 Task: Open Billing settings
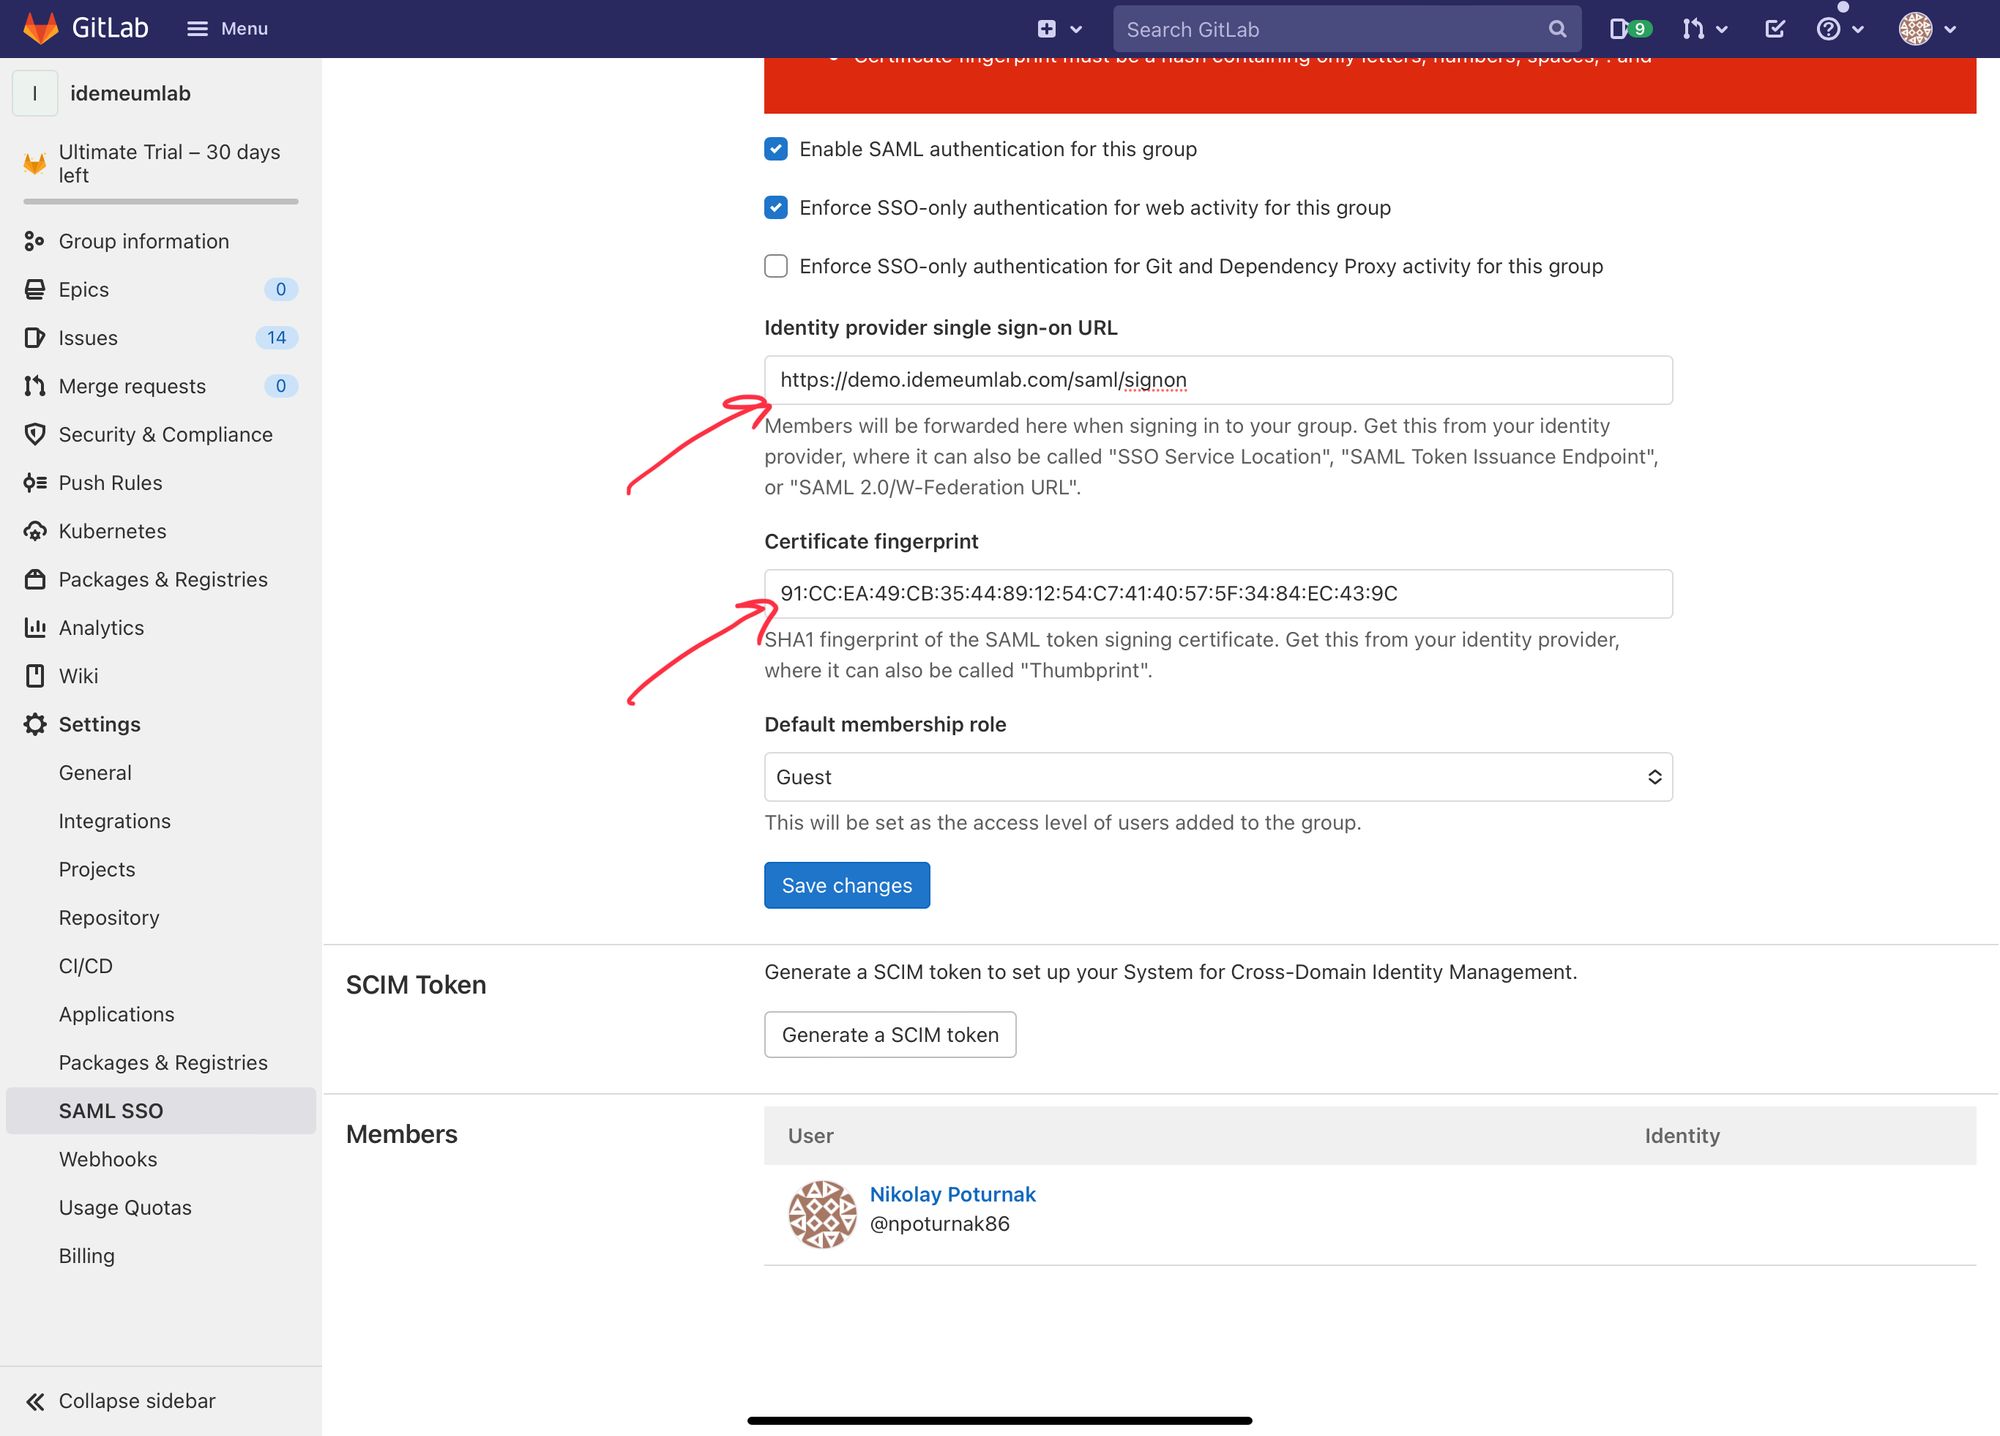[86, 1256]
